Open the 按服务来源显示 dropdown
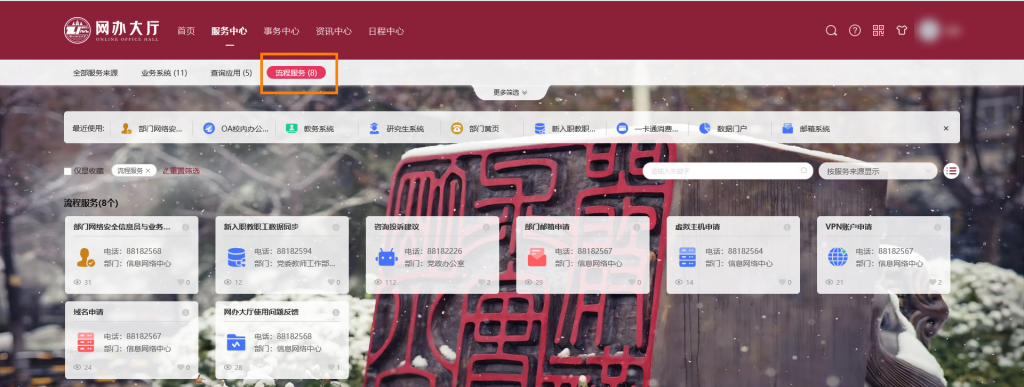1024x387 pixels. [878, 171]
